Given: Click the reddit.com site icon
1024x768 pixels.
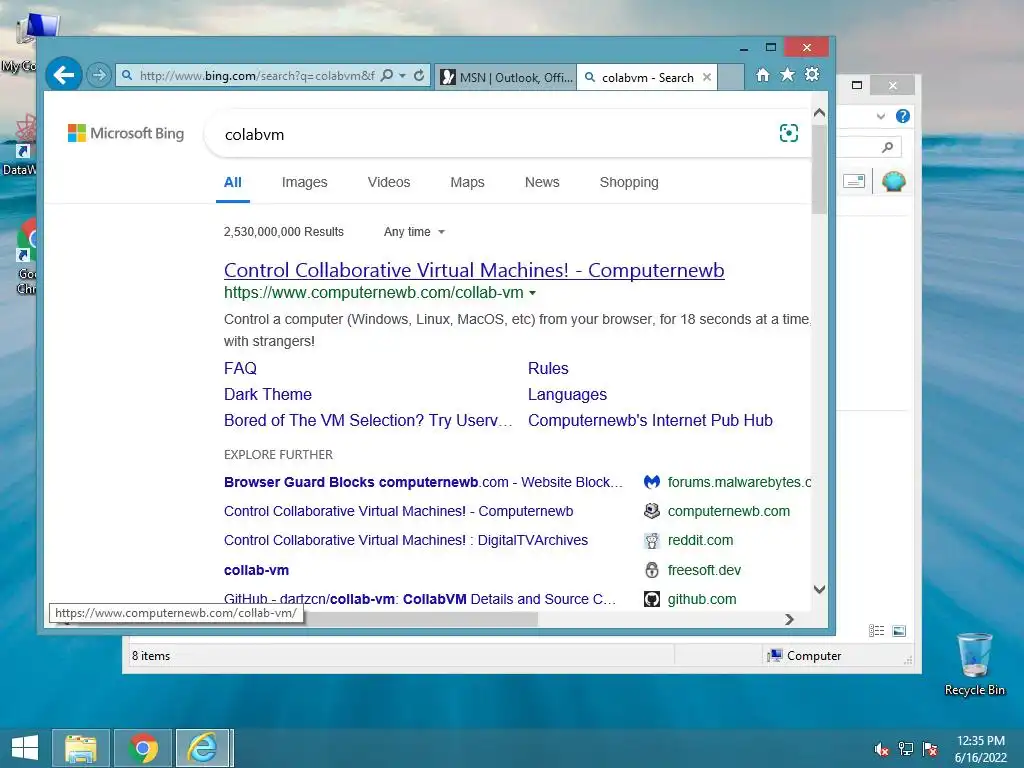Looking at the screenshot, I should [652, 541].
